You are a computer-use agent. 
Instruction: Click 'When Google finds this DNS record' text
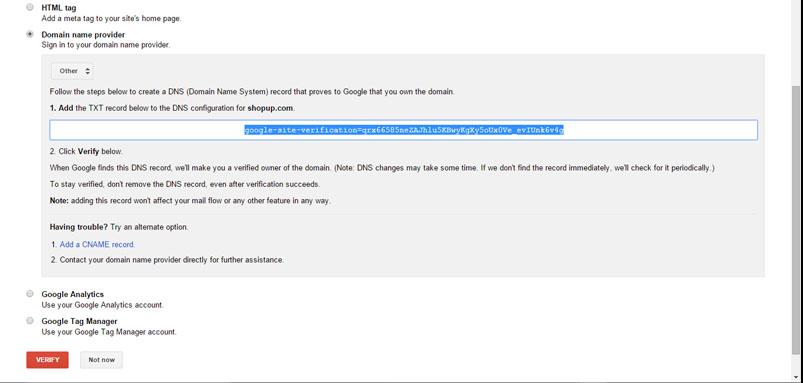(382, 167)
